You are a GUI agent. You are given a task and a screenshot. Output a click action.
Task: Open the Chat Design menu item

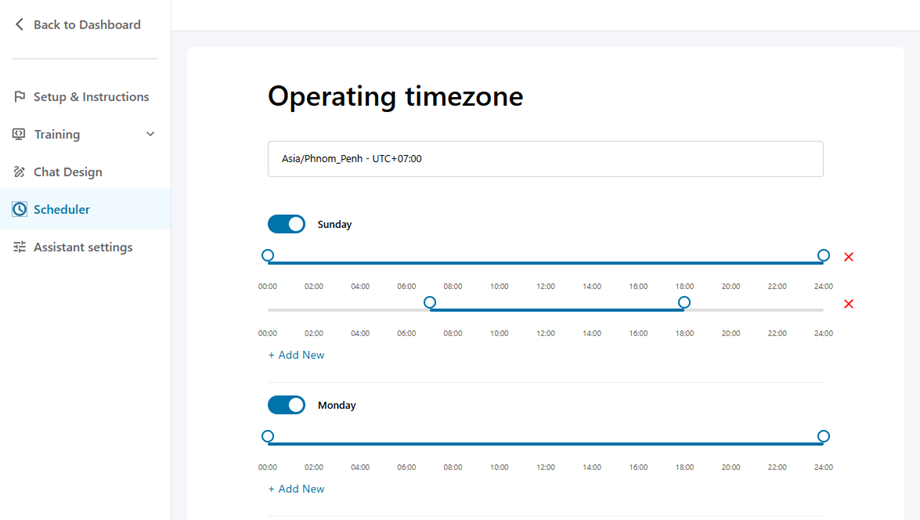tap(68, 172)
